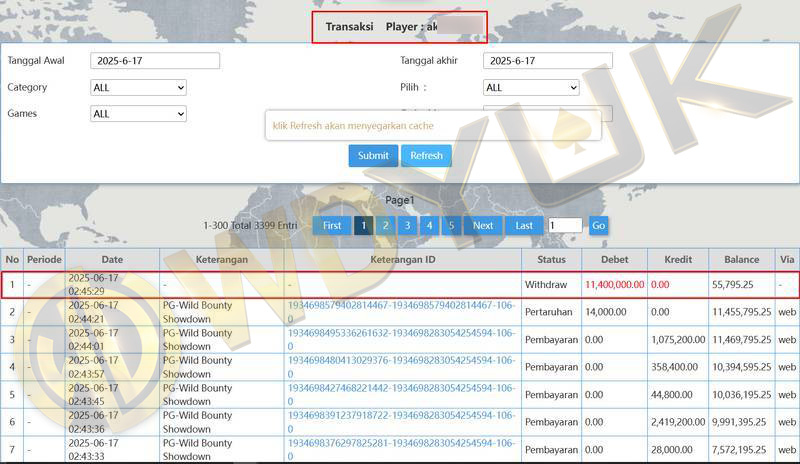Open the ID link starting 1934698376297825281
This screenshot has width=800, height=464.
pos(402,450)
